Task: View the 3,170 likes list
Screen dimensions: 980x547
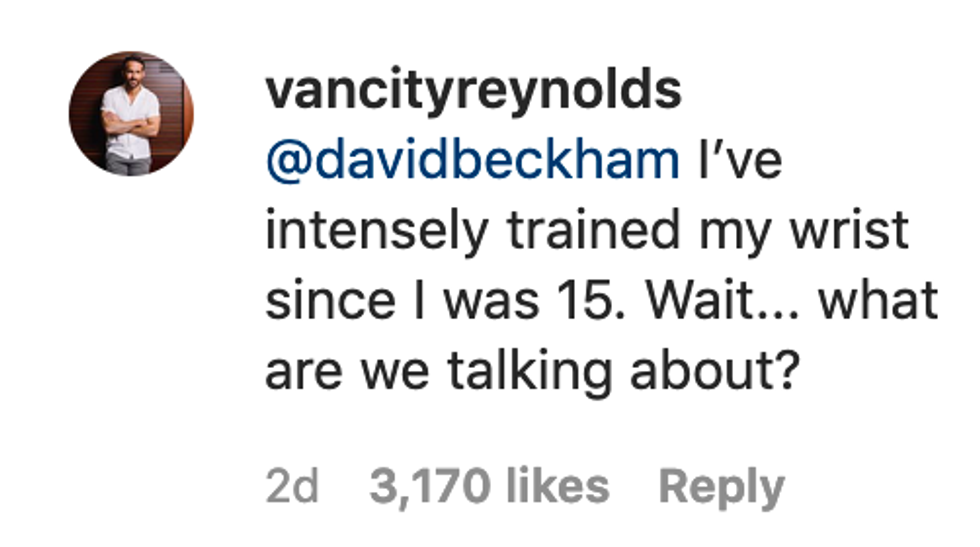Action: [489, 487]
